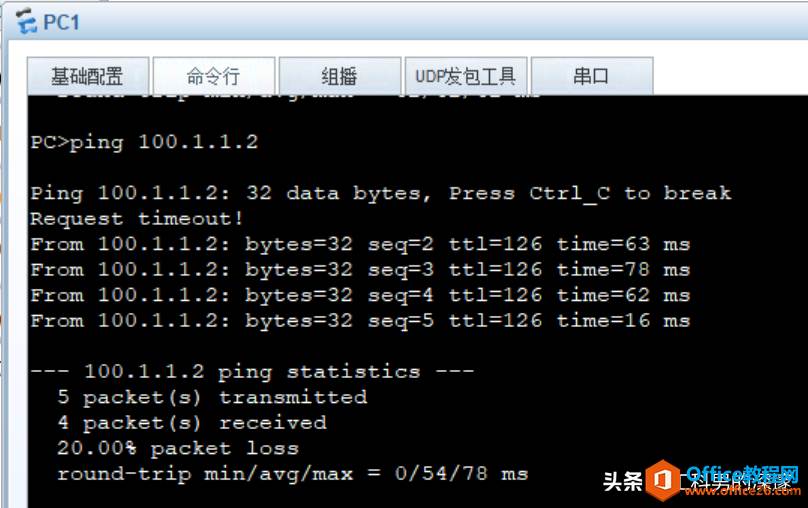Click the seq=5 time=16 ms line
Viewport: 808px width, 508px height.
click(360, 320)
